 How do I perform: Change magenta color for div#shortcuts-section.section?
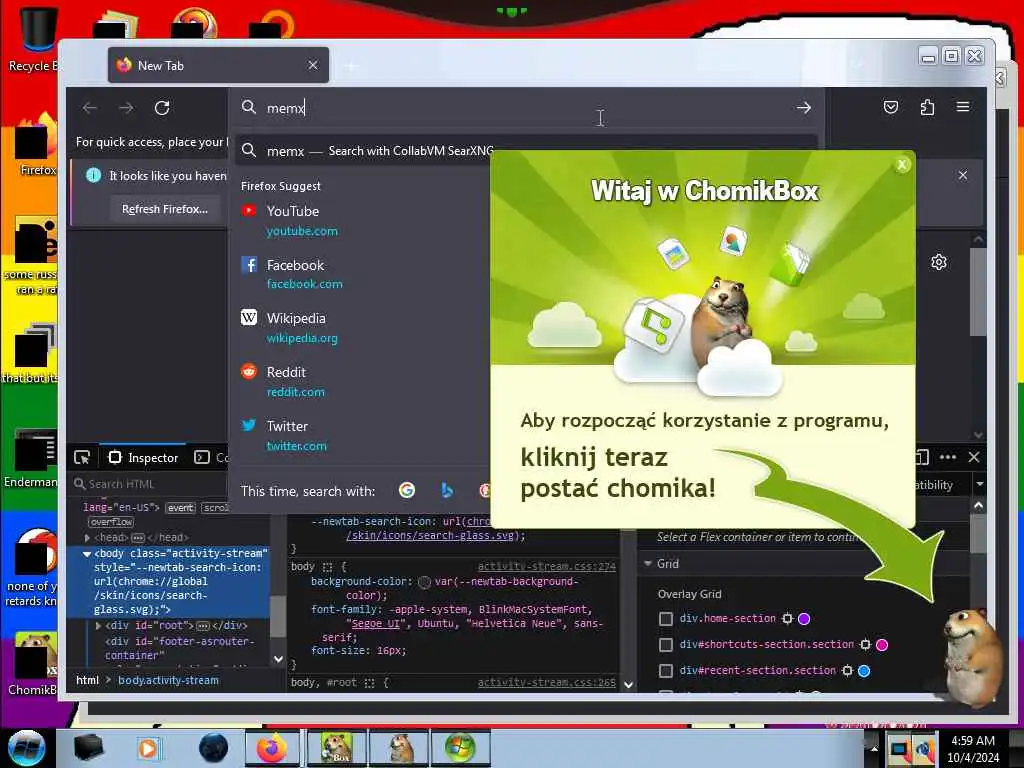click(882, 645)
